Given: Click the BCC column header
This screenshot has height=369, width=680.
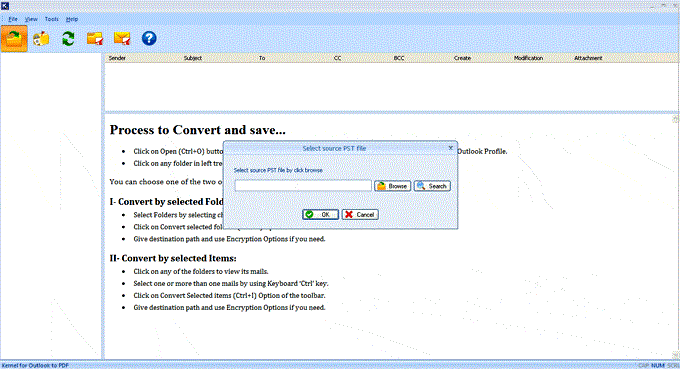Looking at the screenshot, I should click(399, 58).
